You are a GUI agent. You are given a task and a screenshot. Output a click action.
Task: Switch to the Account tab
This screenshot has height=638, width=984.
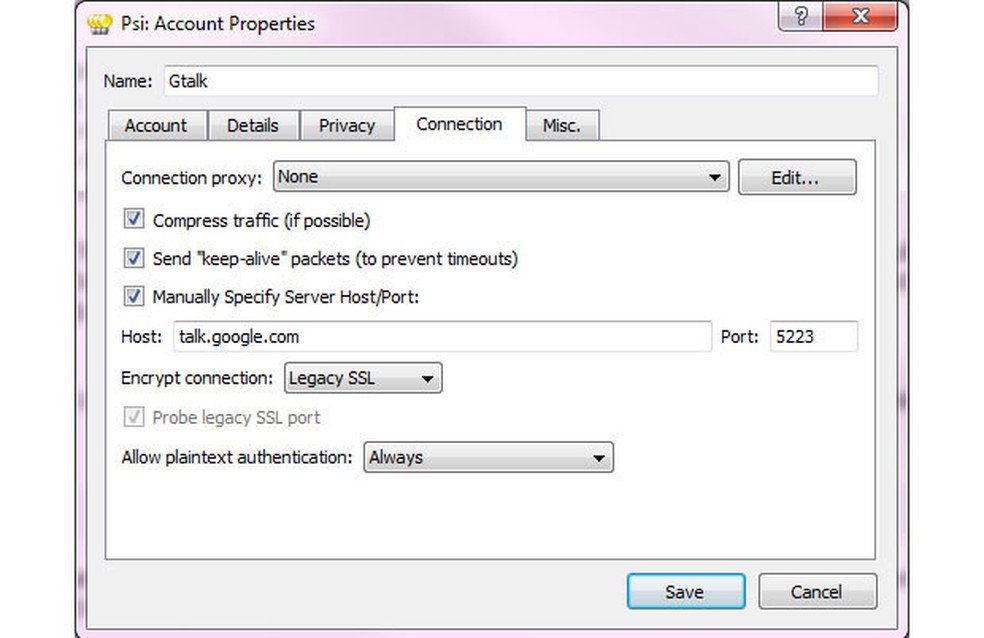155,126
